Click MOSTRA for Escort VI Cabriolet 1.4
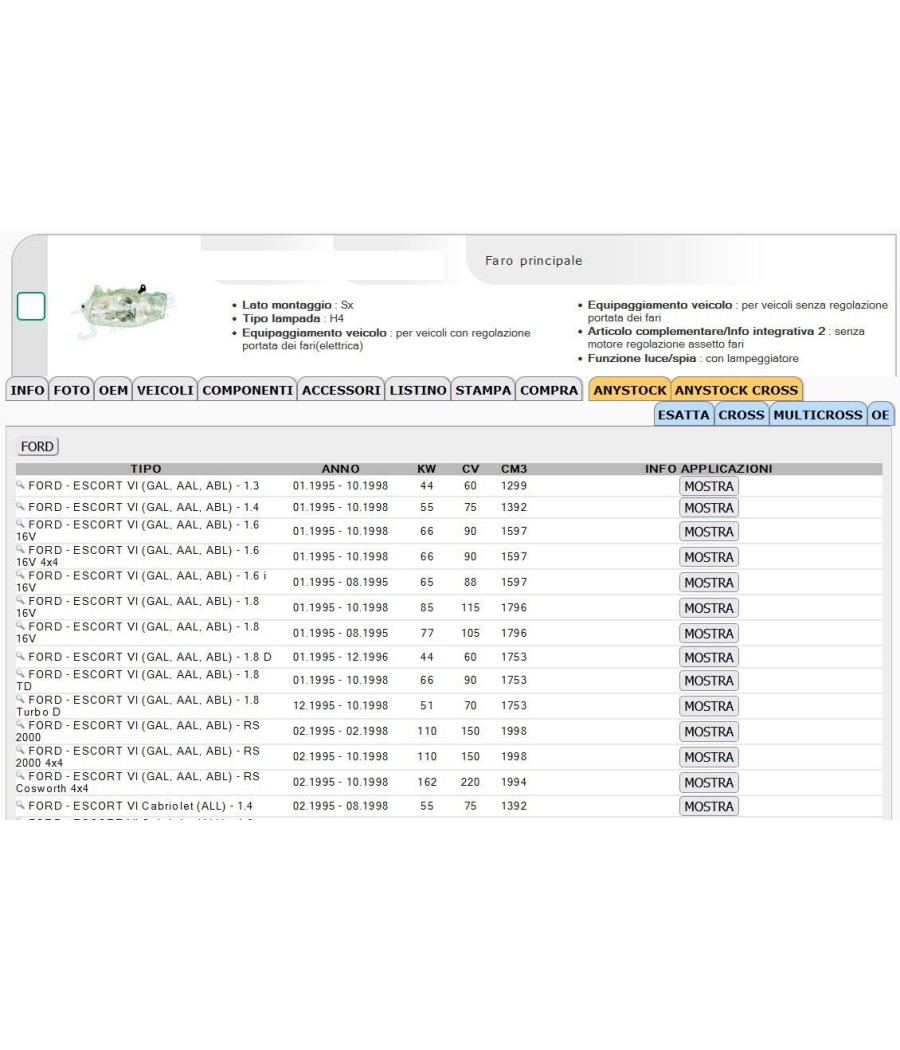 tap(708, 806)
